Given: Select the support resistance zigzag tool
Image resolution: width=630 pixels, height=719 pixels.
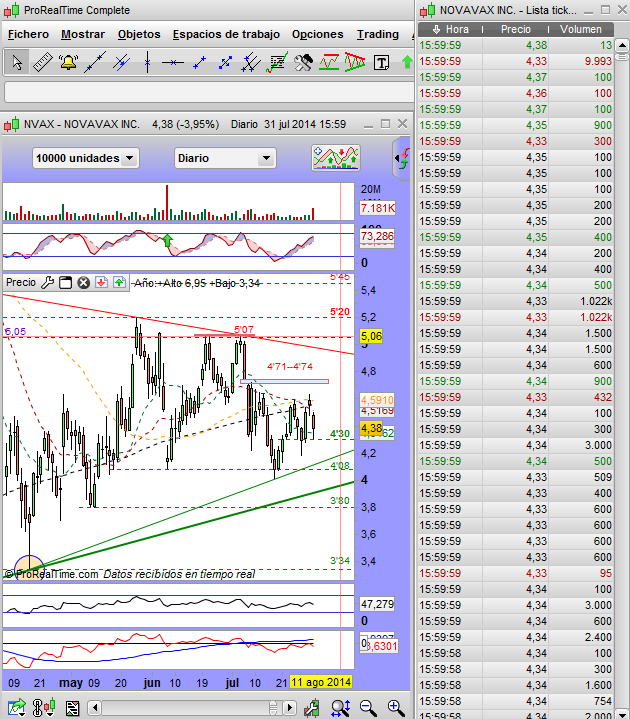Looking at the screenshot, I should click(x=329, y=62).
